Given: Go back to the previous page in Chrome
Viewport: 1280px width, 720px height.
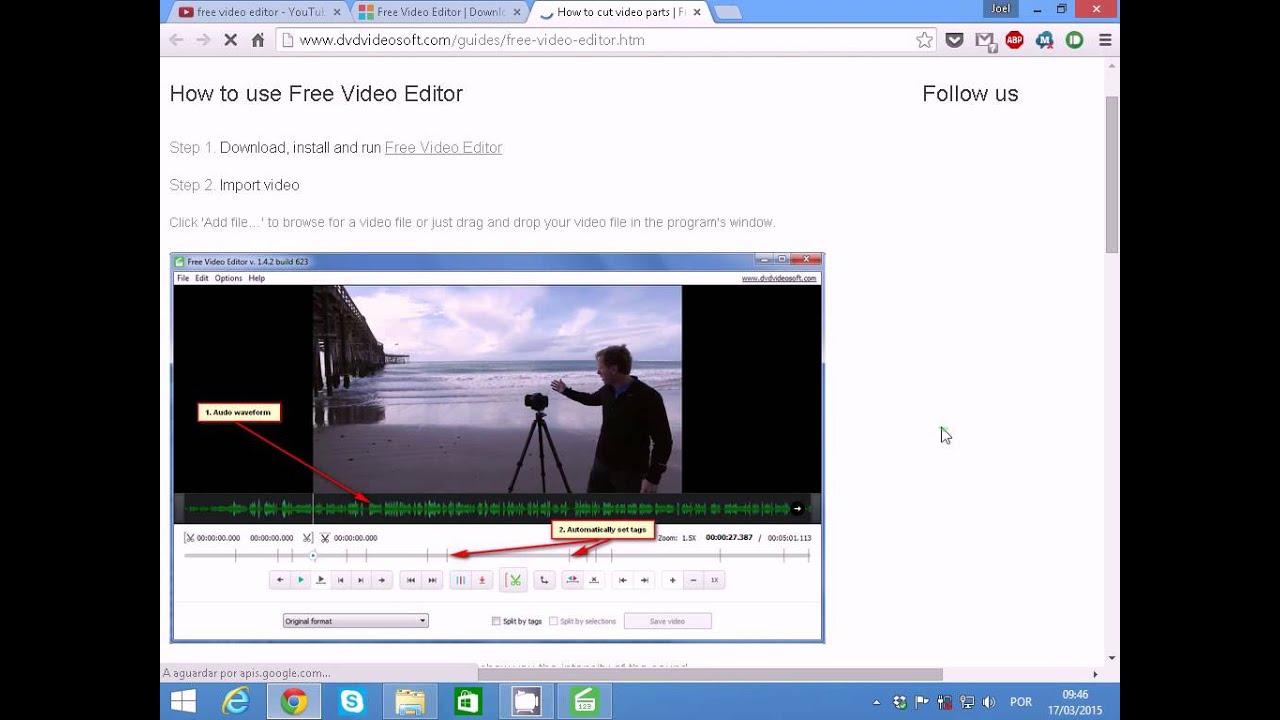Looking at the screenshot, I should coord(176,40).
